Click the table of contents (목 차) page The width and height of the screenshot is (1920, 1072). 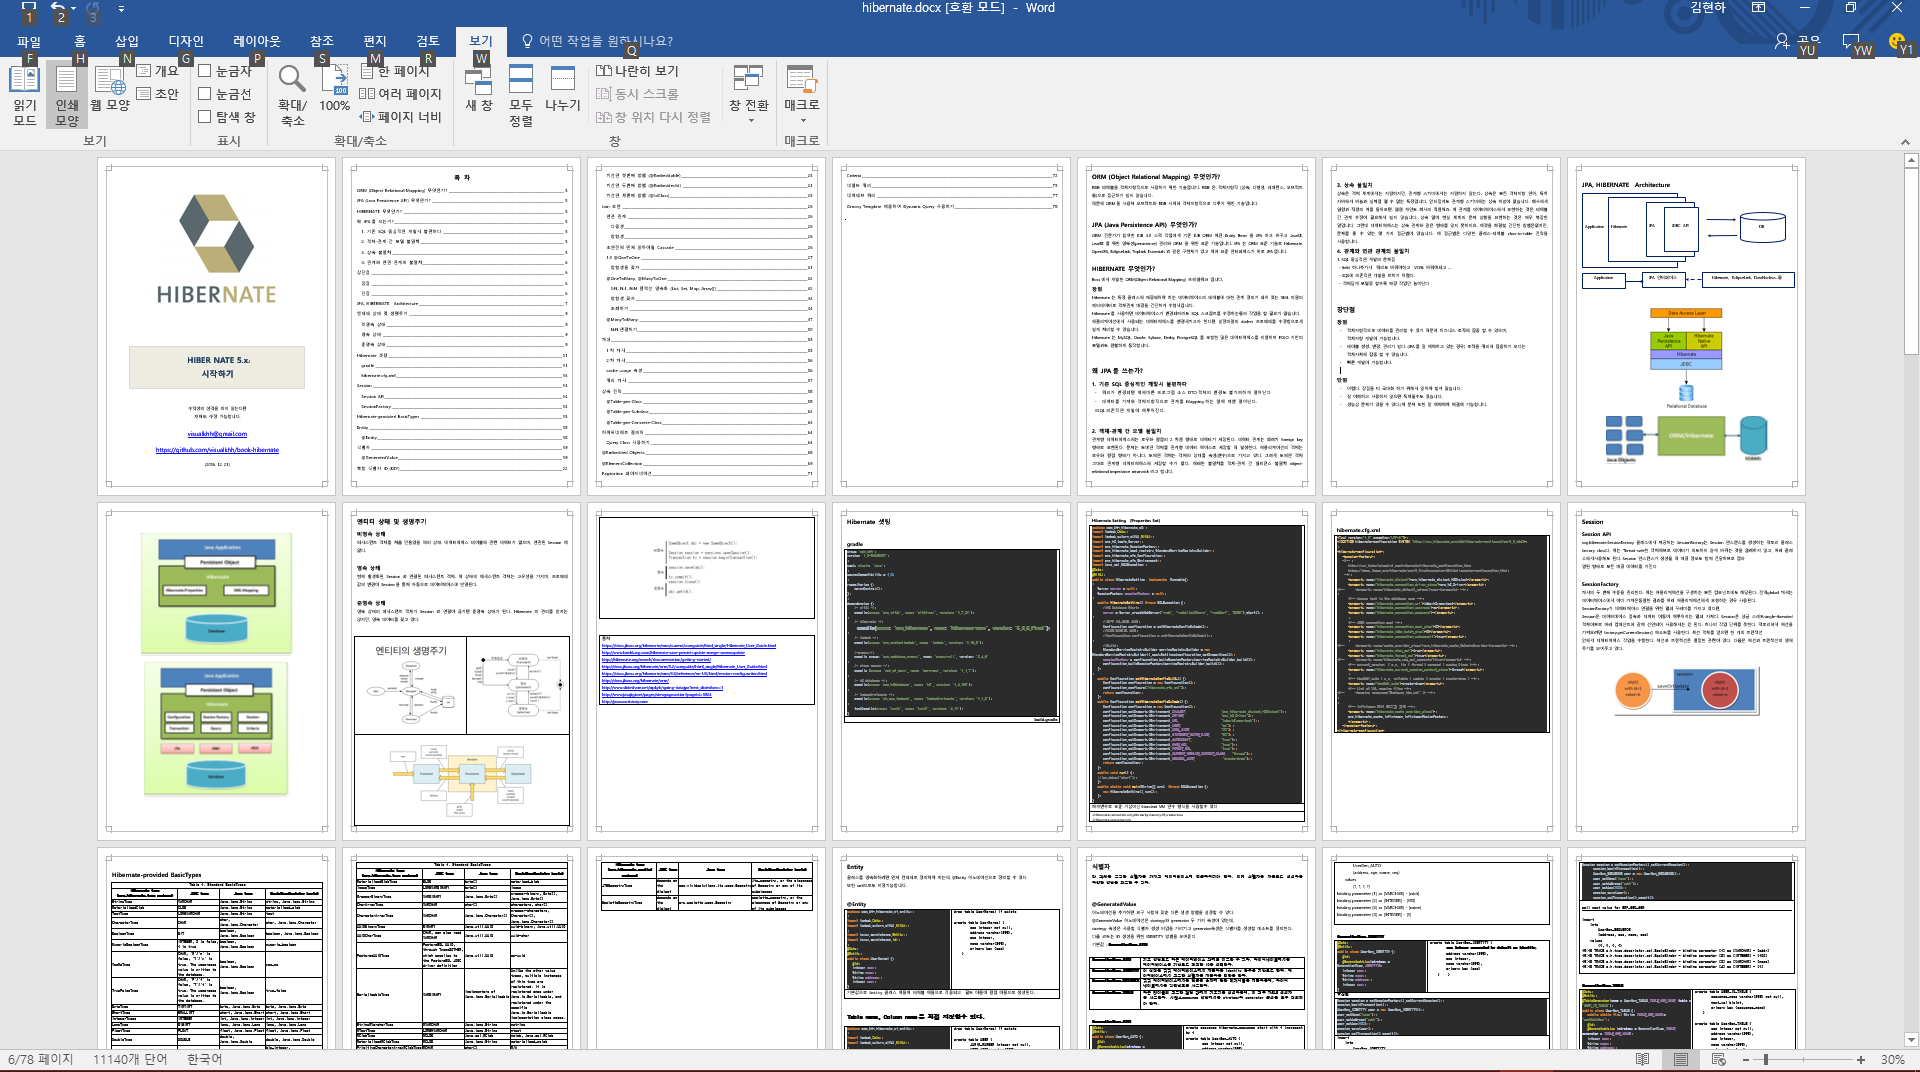461,326
